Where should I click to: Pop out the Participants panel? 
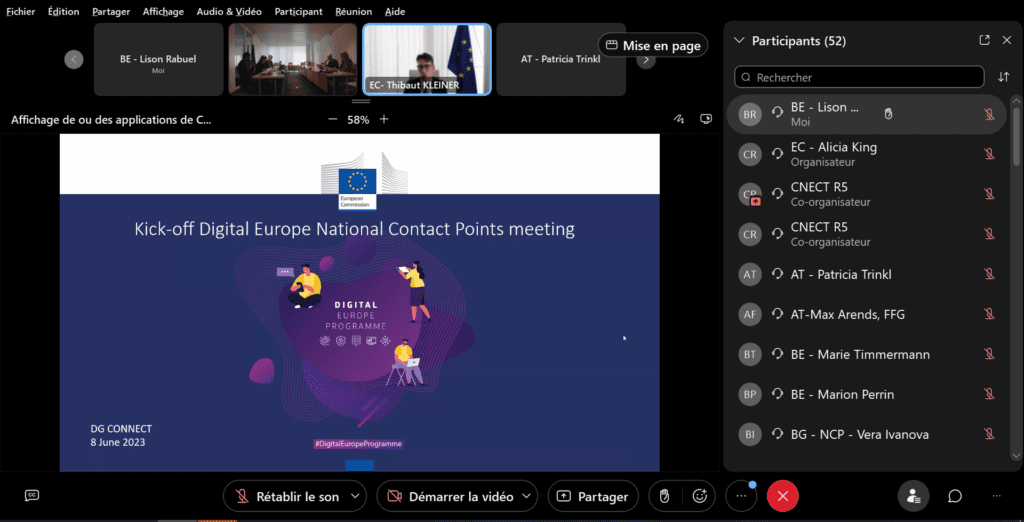click(984, 41)
